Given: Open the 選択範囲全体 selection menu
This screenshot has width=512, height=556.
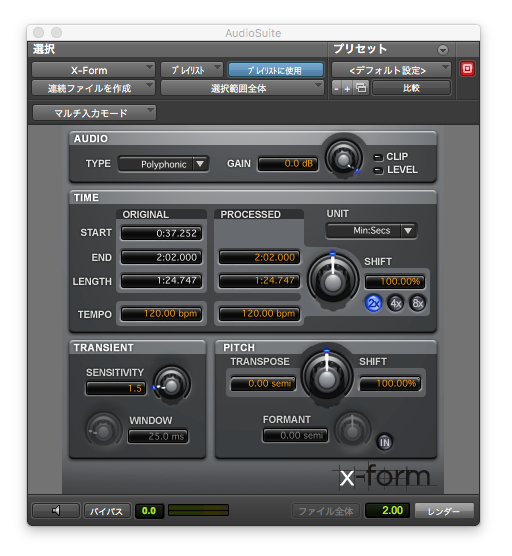Looking at the screenshot, I should [242, 88].
